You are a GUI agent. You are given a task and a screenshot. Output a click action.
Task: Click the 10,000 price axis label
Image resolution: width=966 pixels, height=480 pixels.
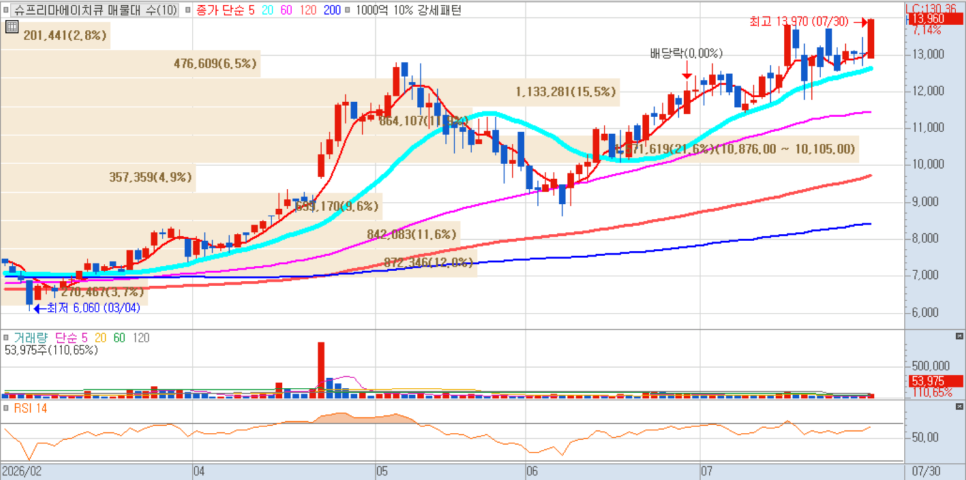[x=928, y=165]
